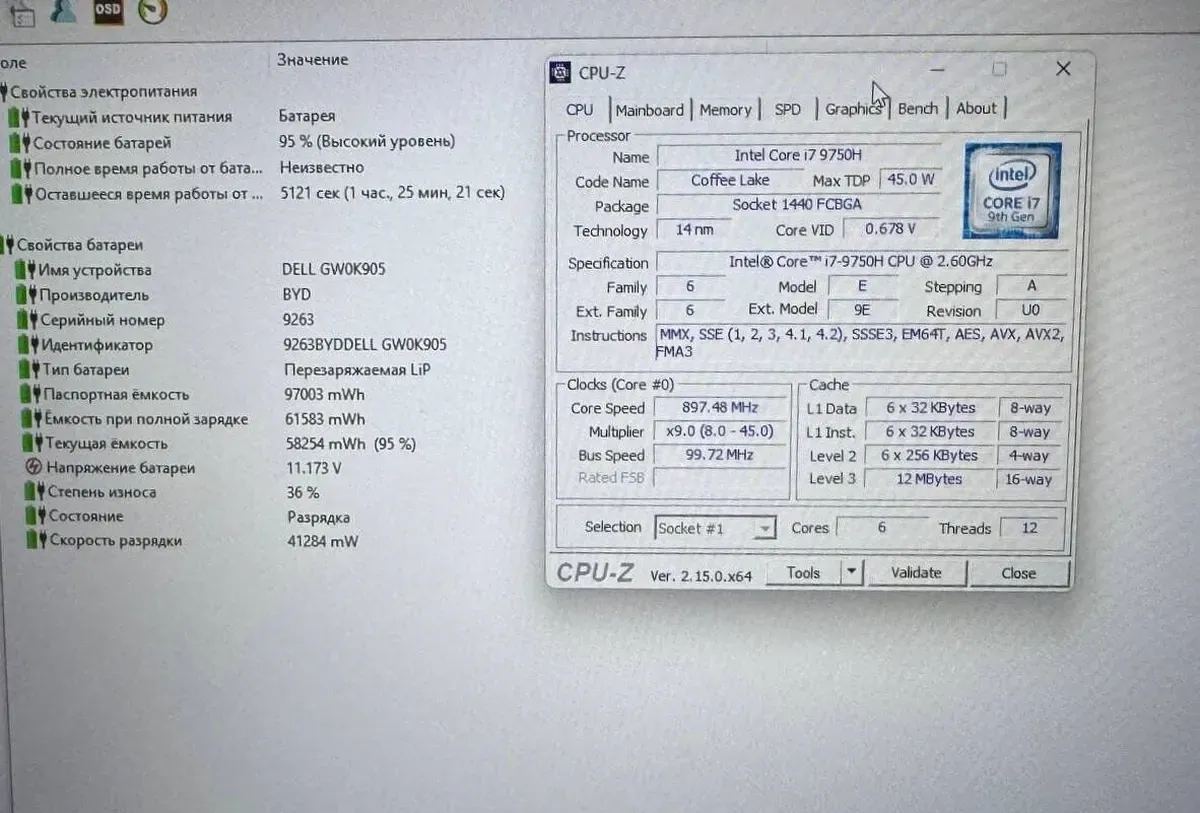Switch to the Mainboard tab
Image resolution: width=1200 pixels, height=813 pixels.
650,110
